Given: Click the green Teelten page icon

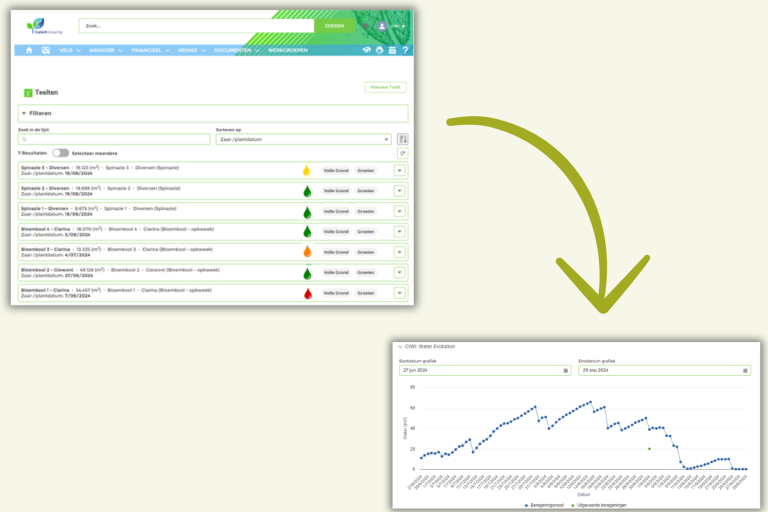Looking at the screenshot, I should coord(28,93).
